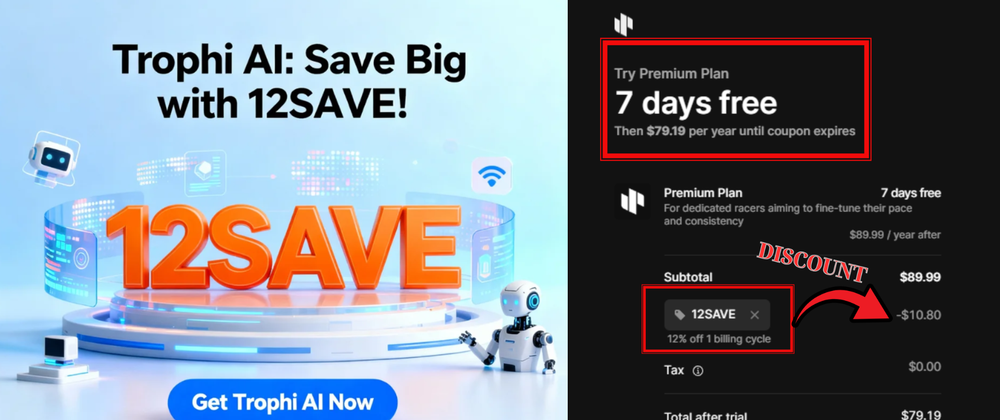Click the WiFi icon tile

tap(491, 175)
